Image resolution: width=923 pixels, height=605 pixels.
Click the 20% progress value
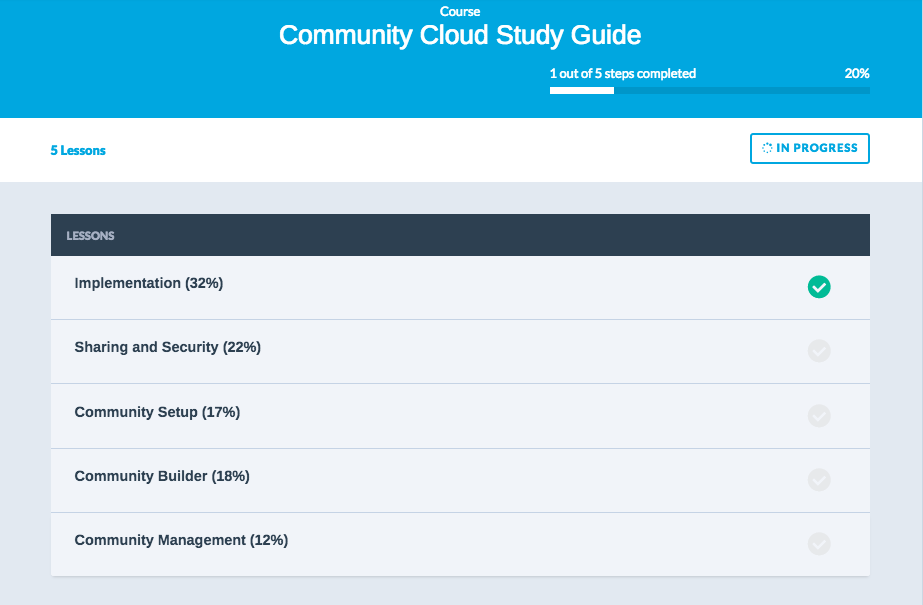tap(856, 74)
